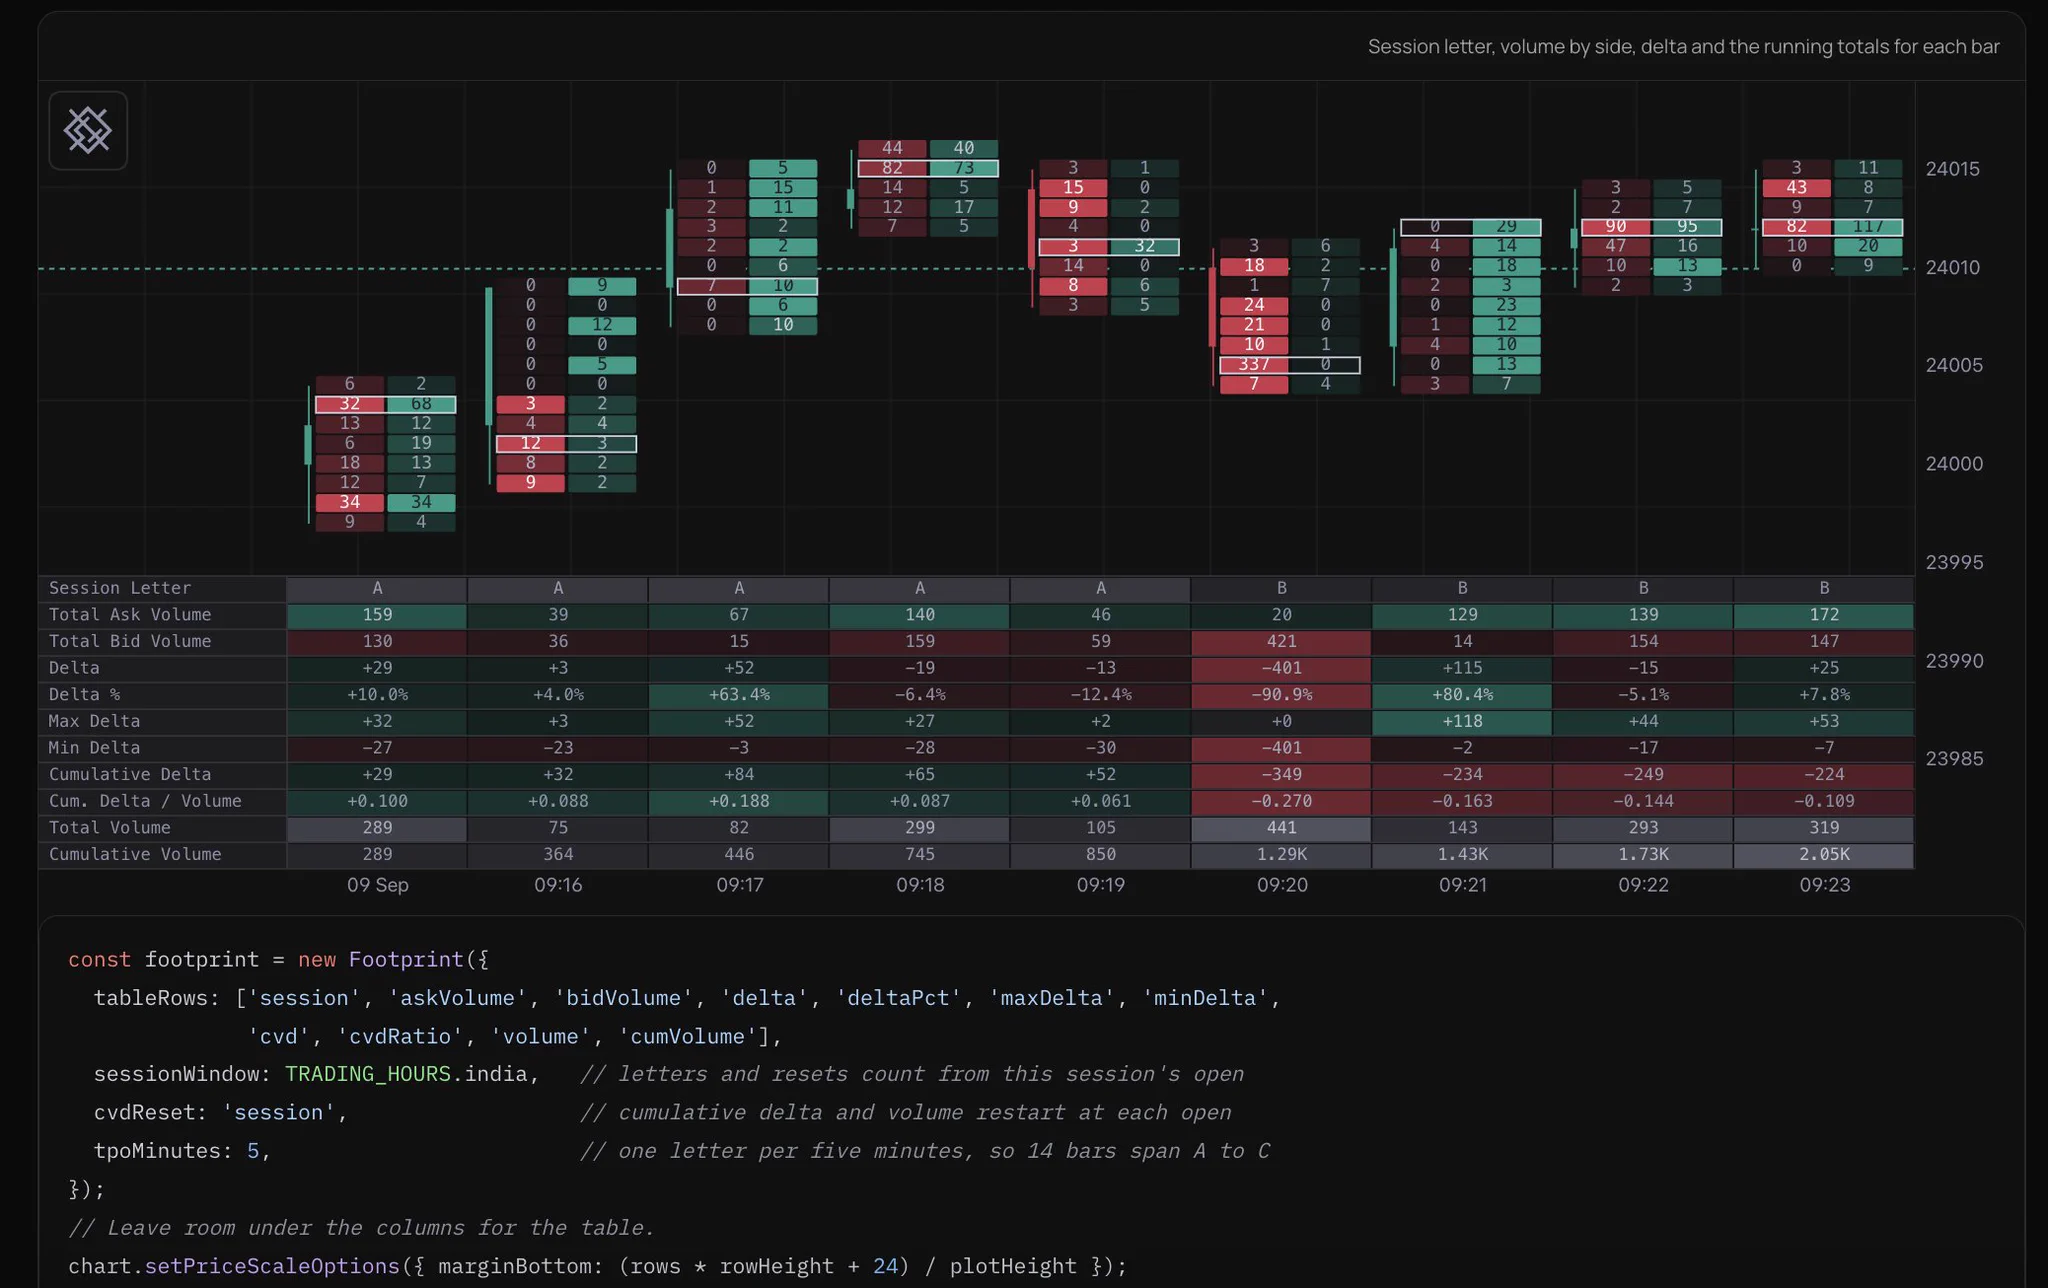The width and height of the screenshot is (2048, 1288).
Task: Click the 24010 price axis label
Action: tap(1952, 268)
